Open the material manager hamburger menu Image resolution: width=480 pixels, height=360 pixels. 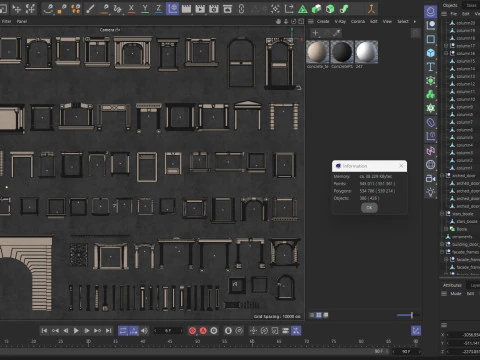pos(311,21)
